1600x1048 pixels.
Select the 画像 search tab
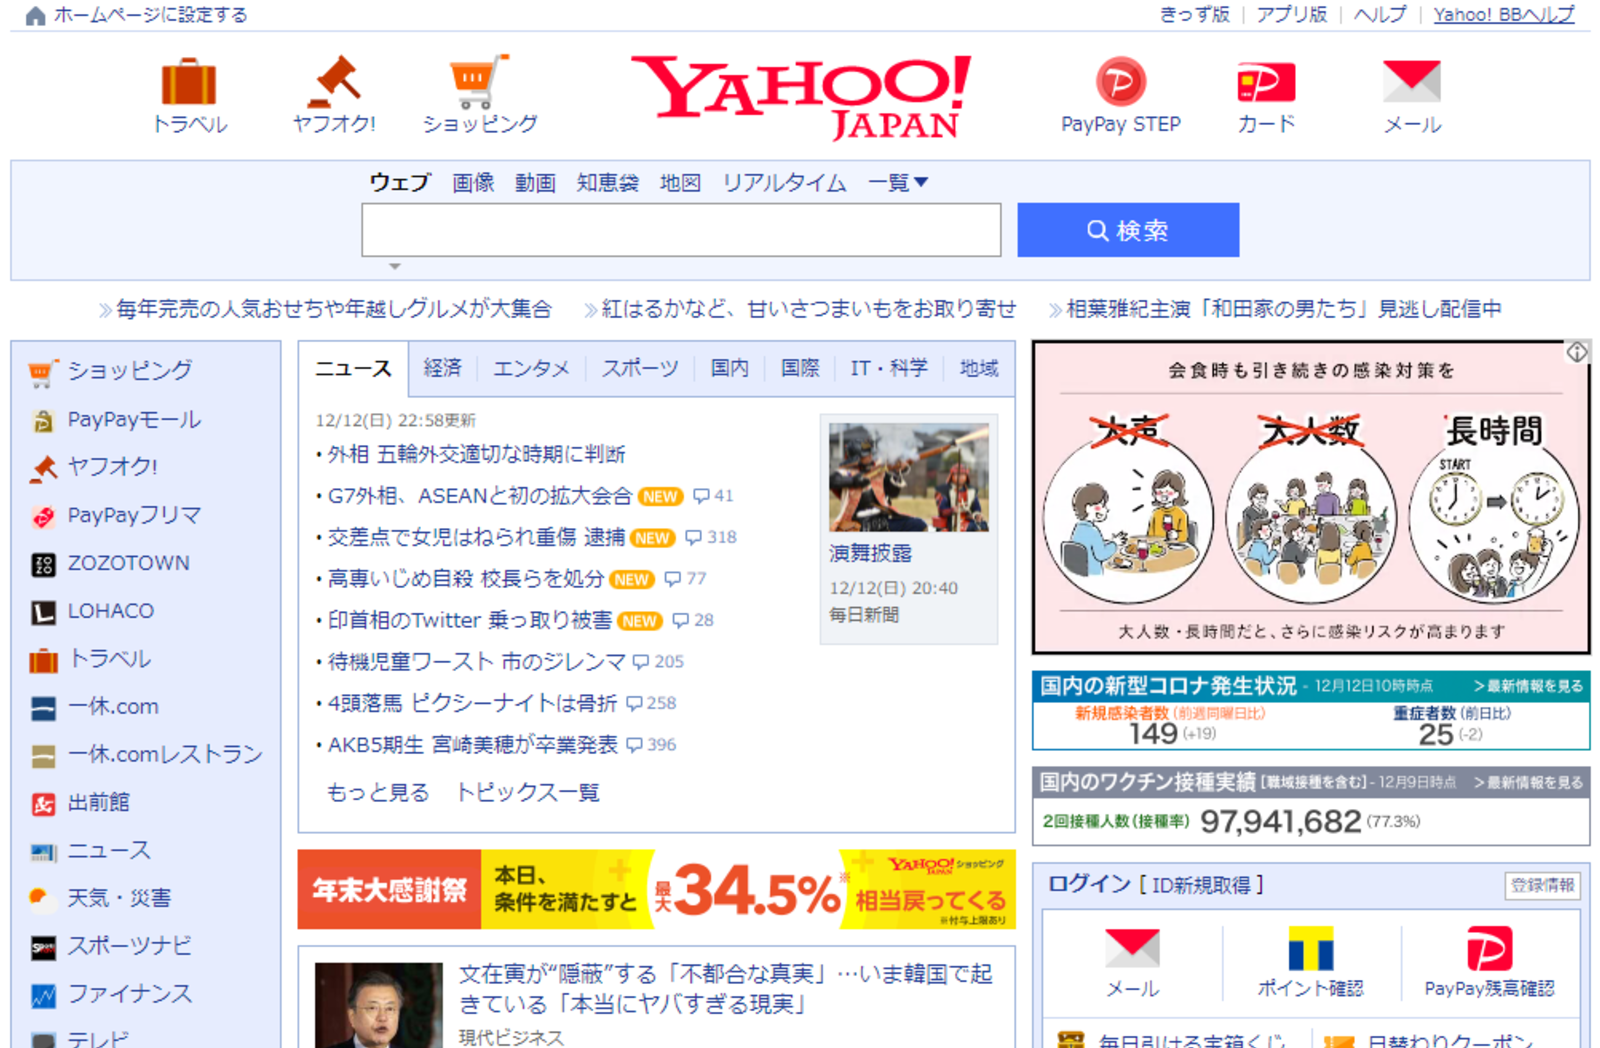(473, 183)
